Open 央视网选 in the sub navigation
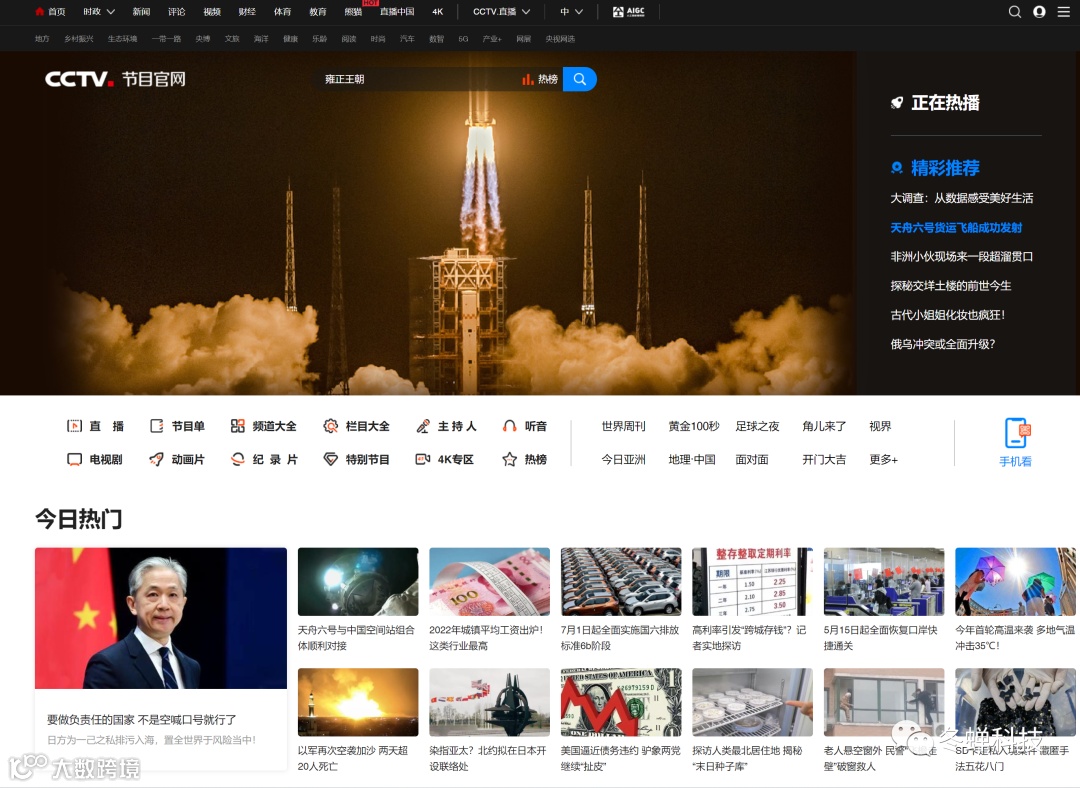 coord(560,39)
